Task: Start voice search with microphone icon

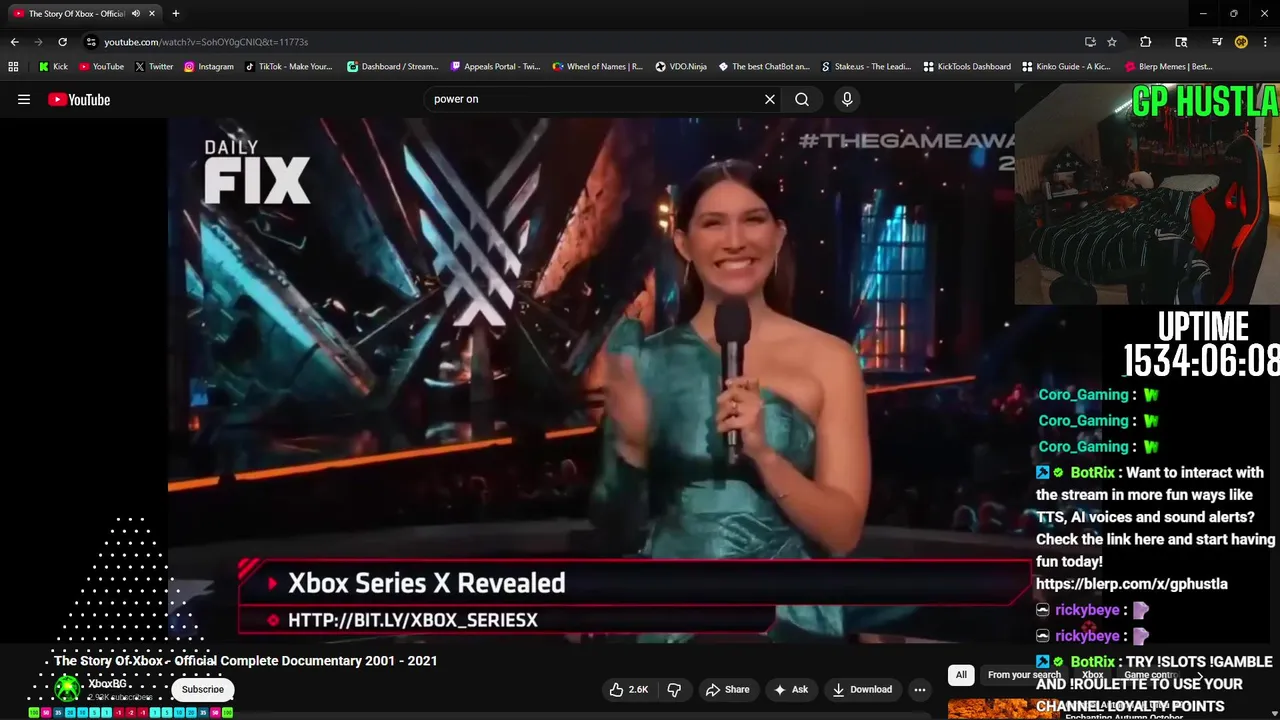Action: pyautogui.click(x=847, y=99)
